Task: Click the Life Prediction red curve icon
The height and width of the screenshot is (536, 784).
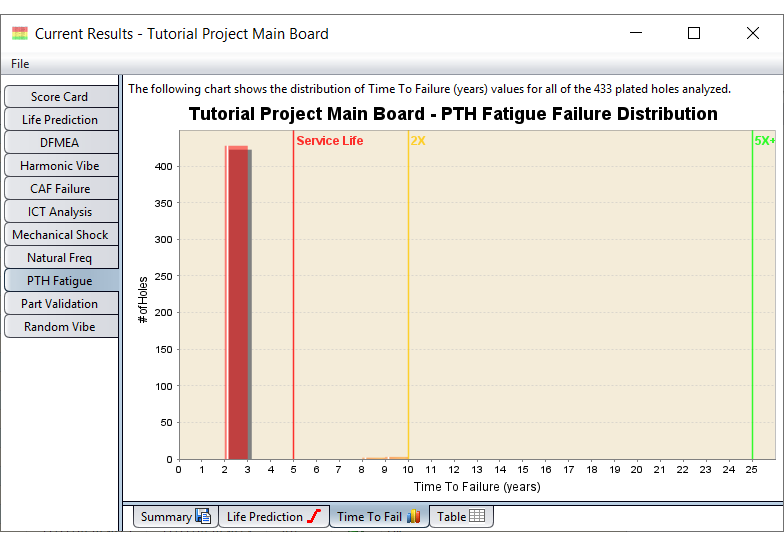Action: pyautogui.click(x=314, y=516)
